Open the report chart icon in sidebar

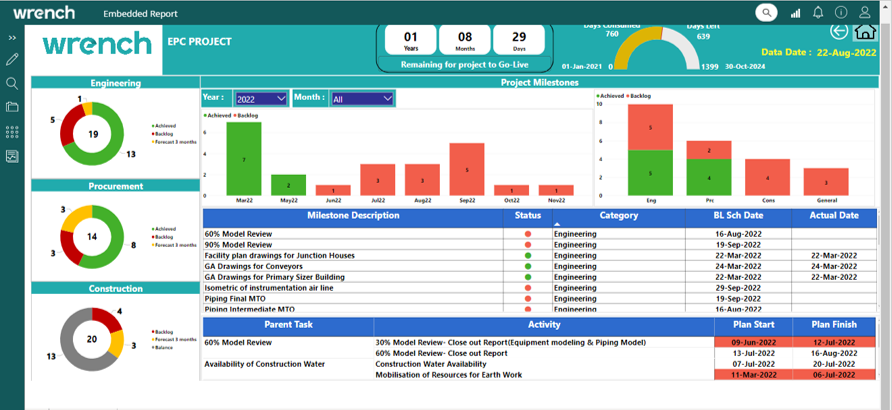[x=12, y=156]
